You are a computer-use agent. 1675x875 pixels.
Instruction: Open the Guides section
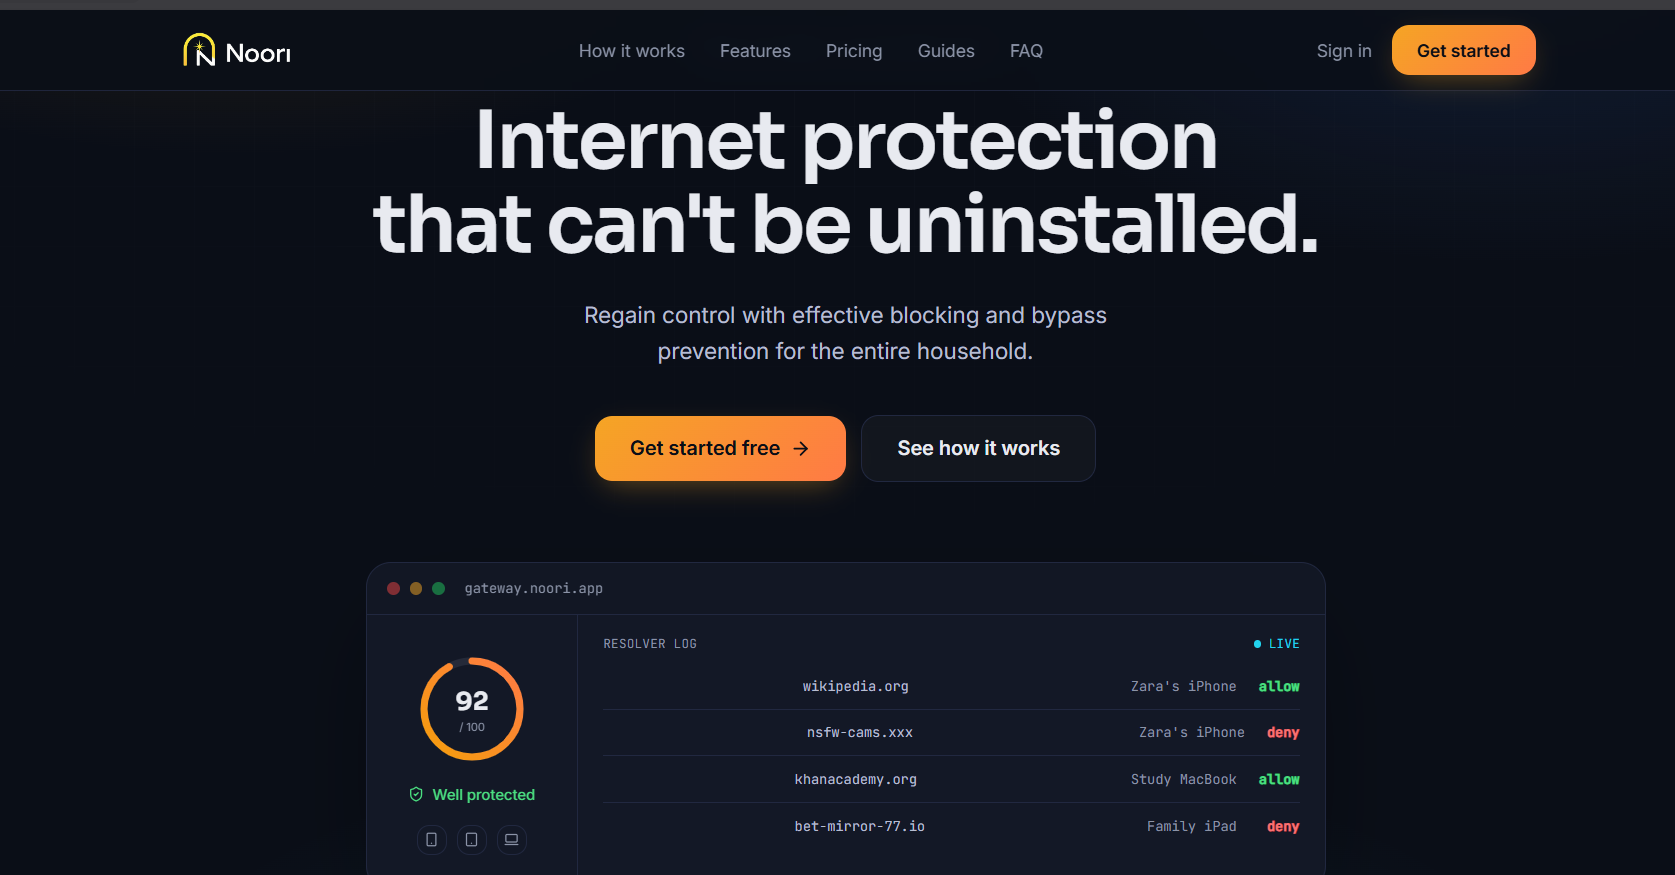click(x=946, y=51)
